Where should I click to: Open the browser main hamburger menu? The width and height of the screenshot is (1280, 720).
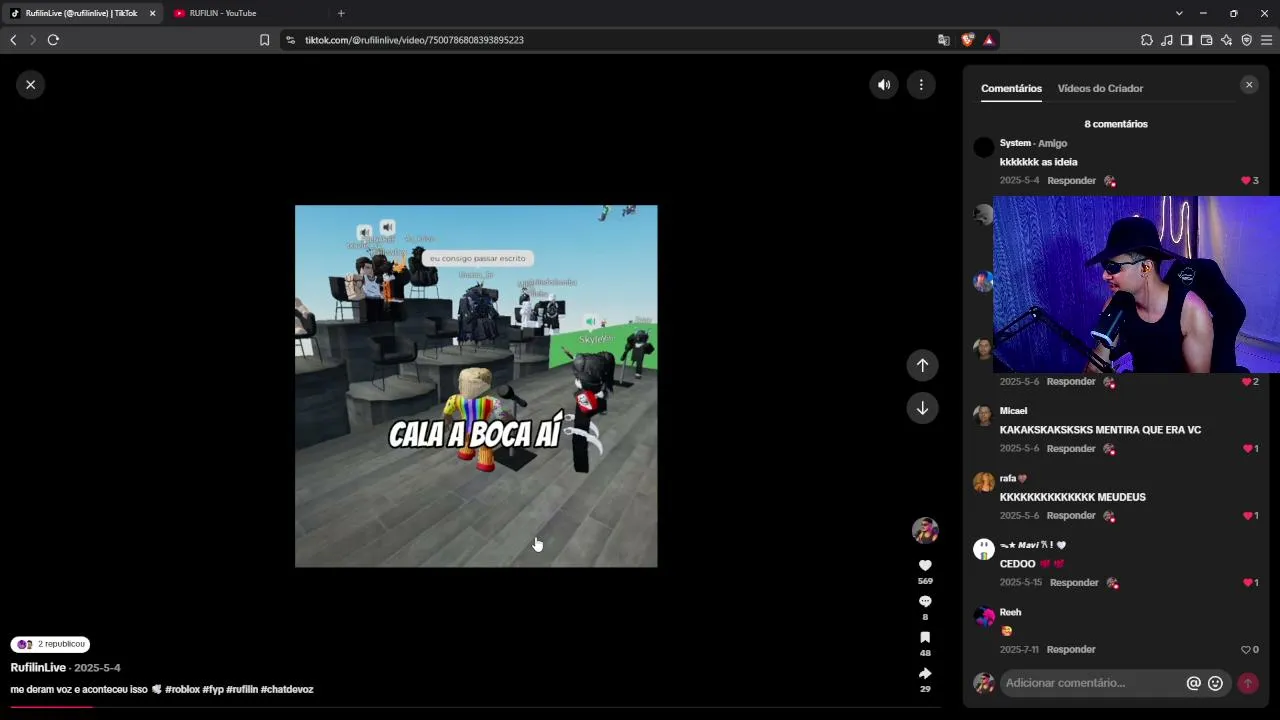pyautogui.click(x=1266, y=40)
